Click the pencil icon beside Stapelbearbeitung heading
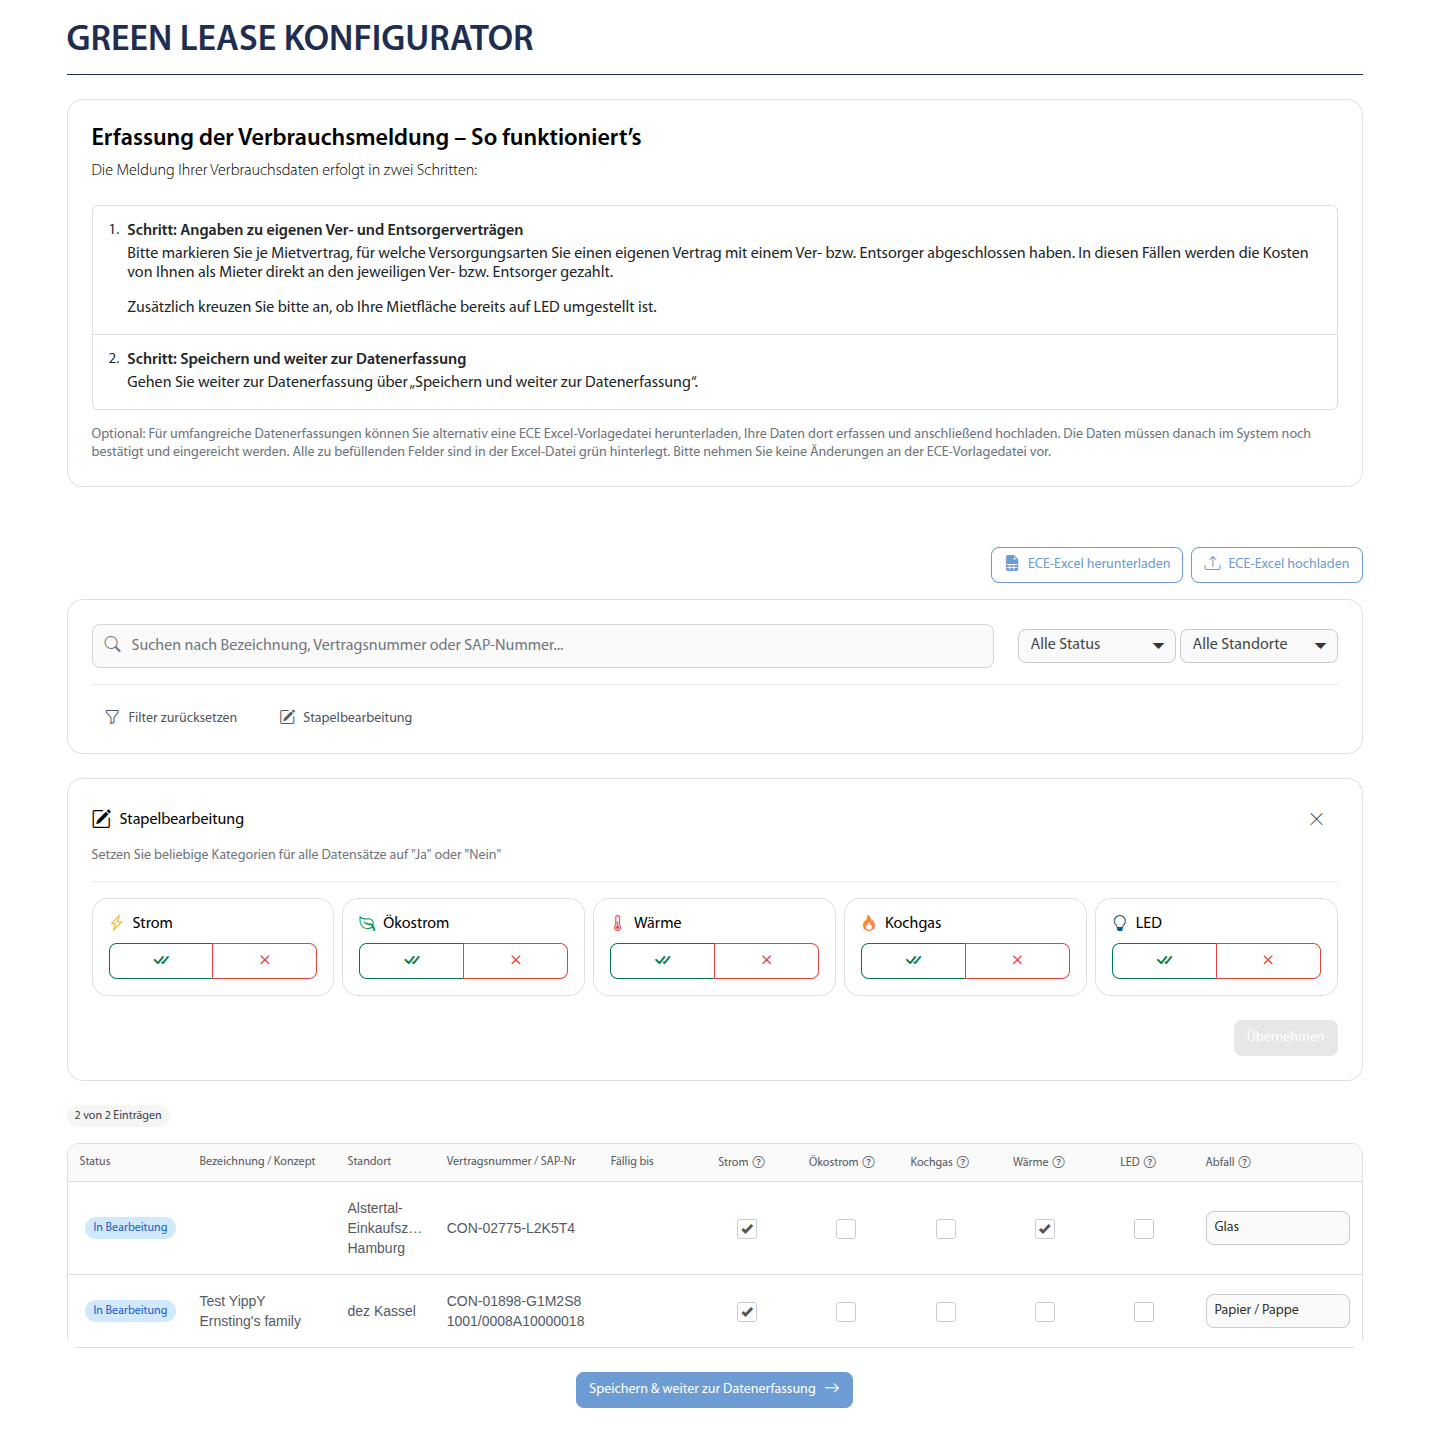 point(101,817)
